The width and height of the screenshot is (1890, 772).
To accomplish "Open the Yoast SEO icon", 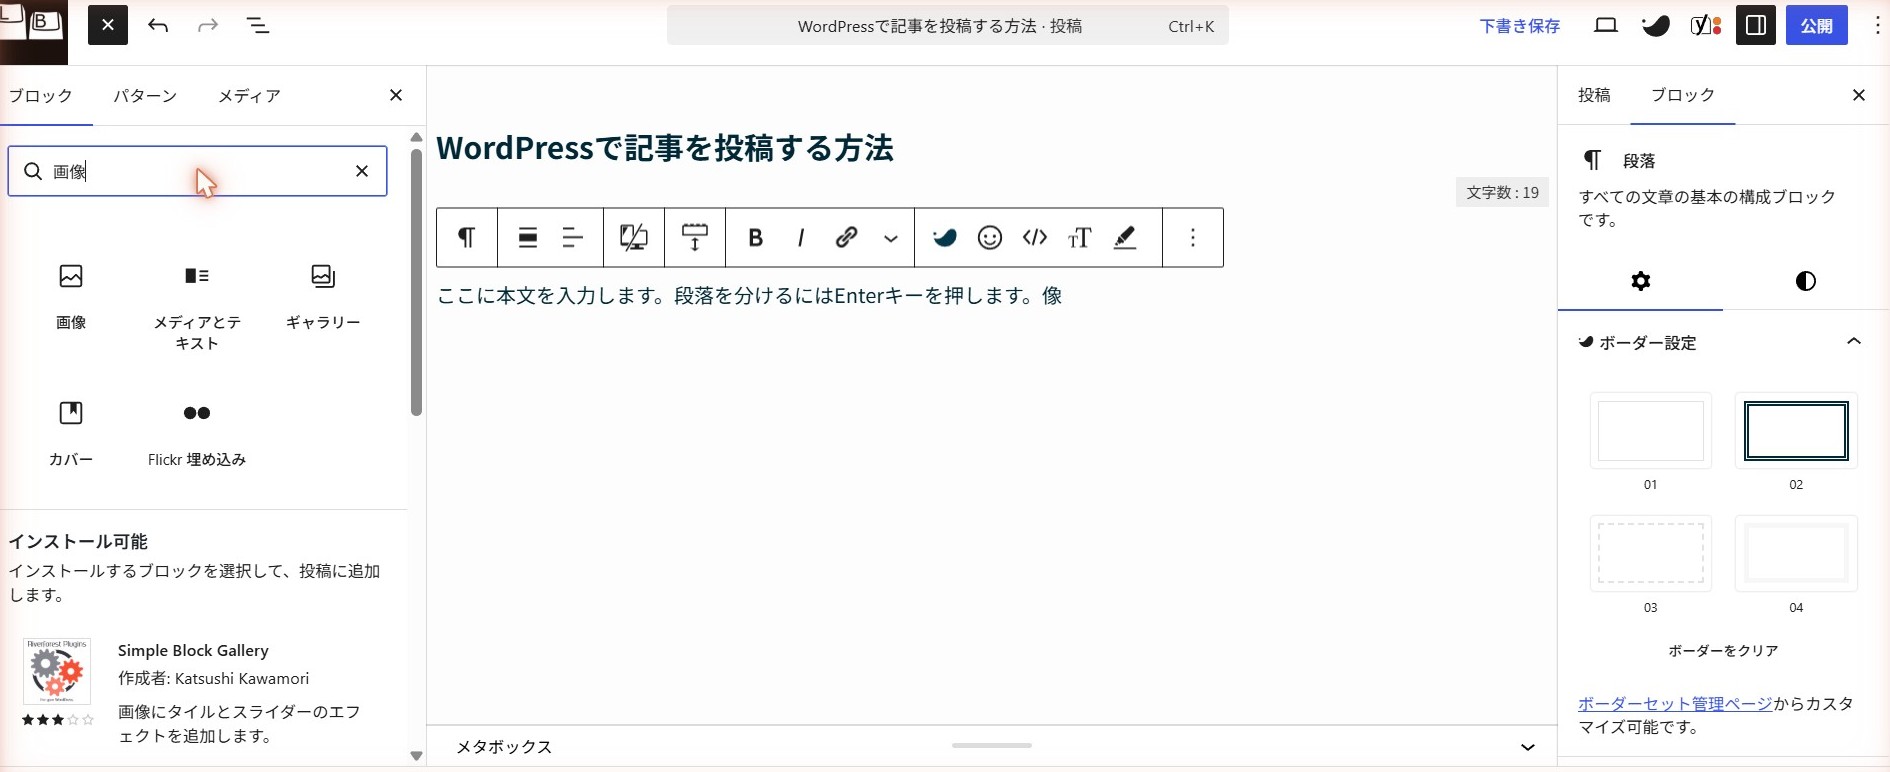I will pyautogui.click(x=1706, y=26).
